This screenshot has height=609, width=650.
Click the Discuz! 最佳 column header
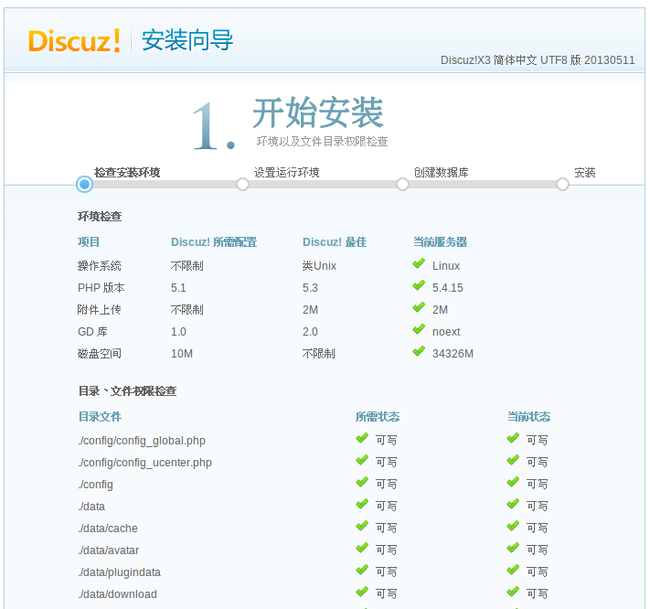click(335, 242)
